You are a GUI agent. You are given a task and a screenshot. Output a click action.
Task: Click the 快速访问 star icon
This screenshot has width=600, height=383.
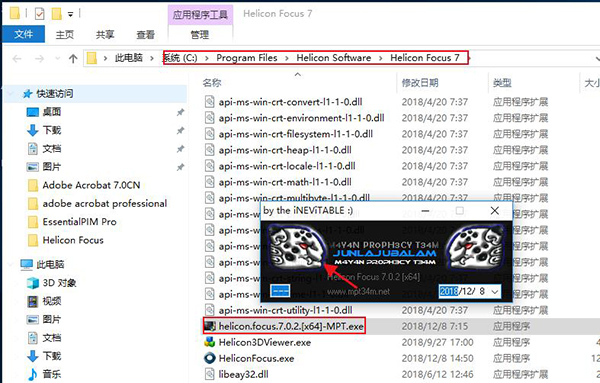pos(27,93)
